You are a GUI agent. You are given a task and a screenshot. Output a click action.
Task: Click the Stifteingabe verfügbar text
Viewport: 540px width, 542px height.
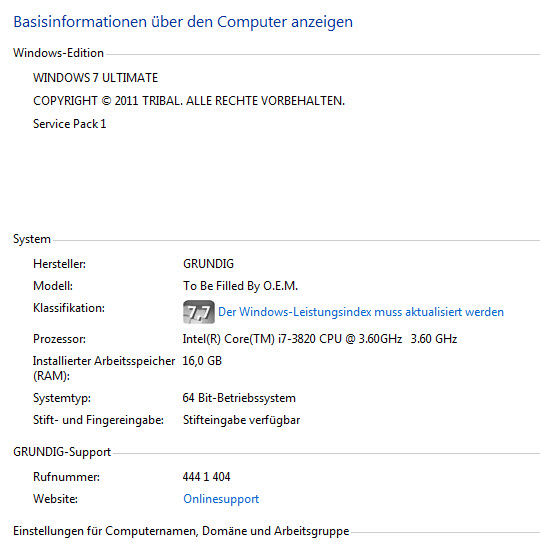click(241, 420)
